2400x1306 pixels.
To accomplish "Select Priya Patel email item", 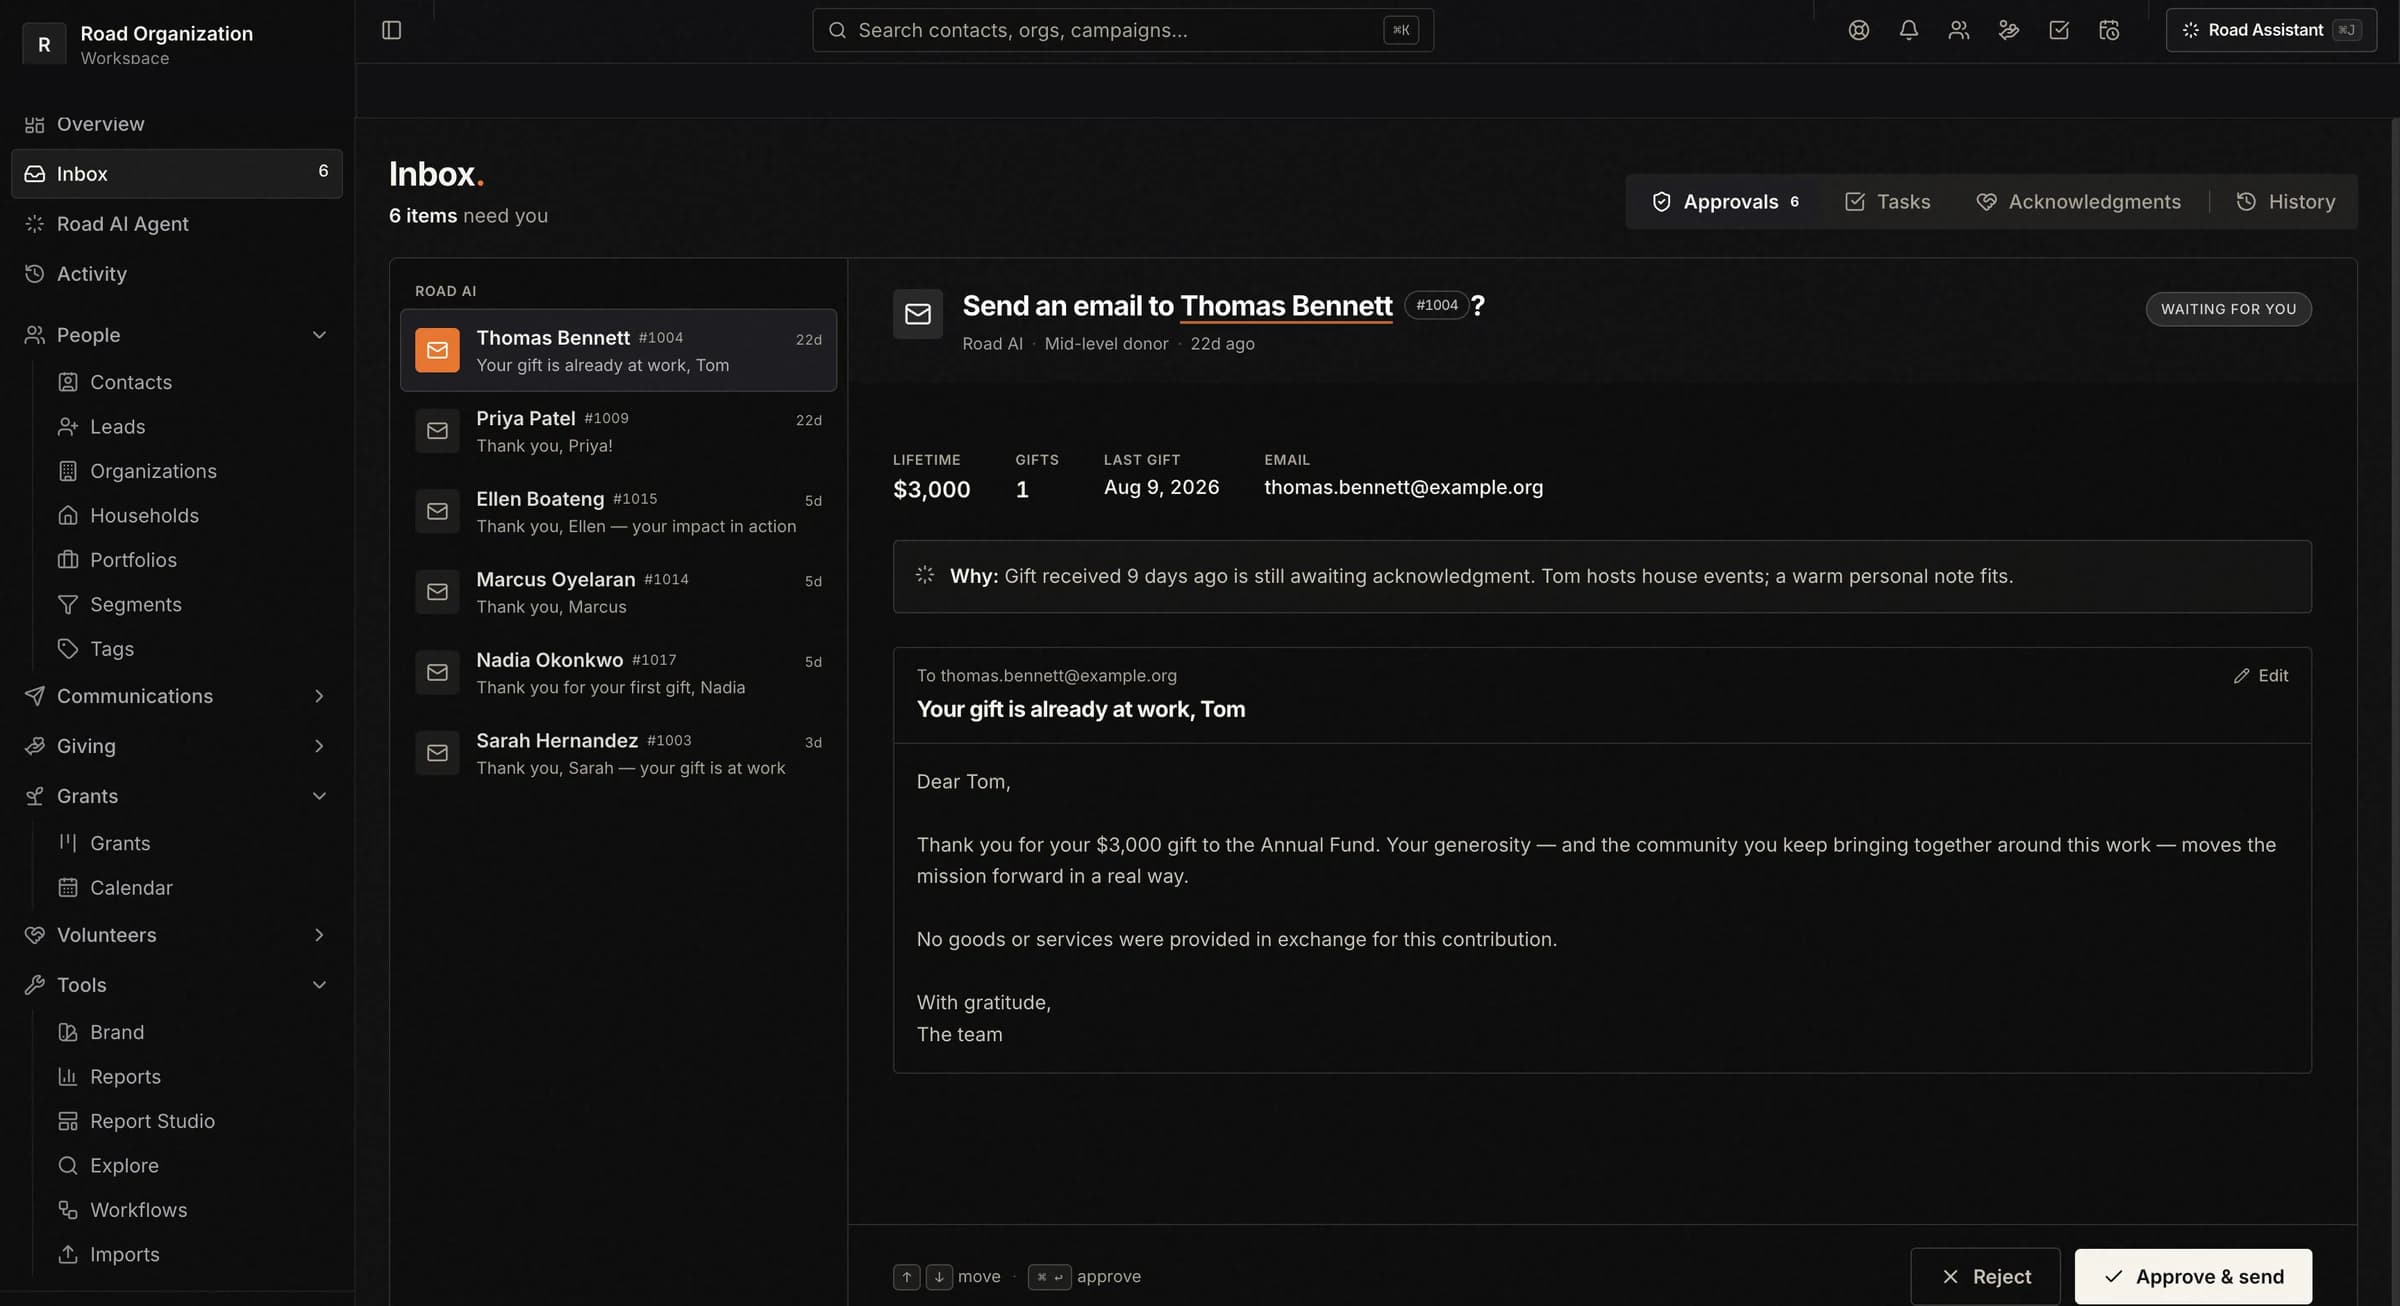I will click(618, 431).
